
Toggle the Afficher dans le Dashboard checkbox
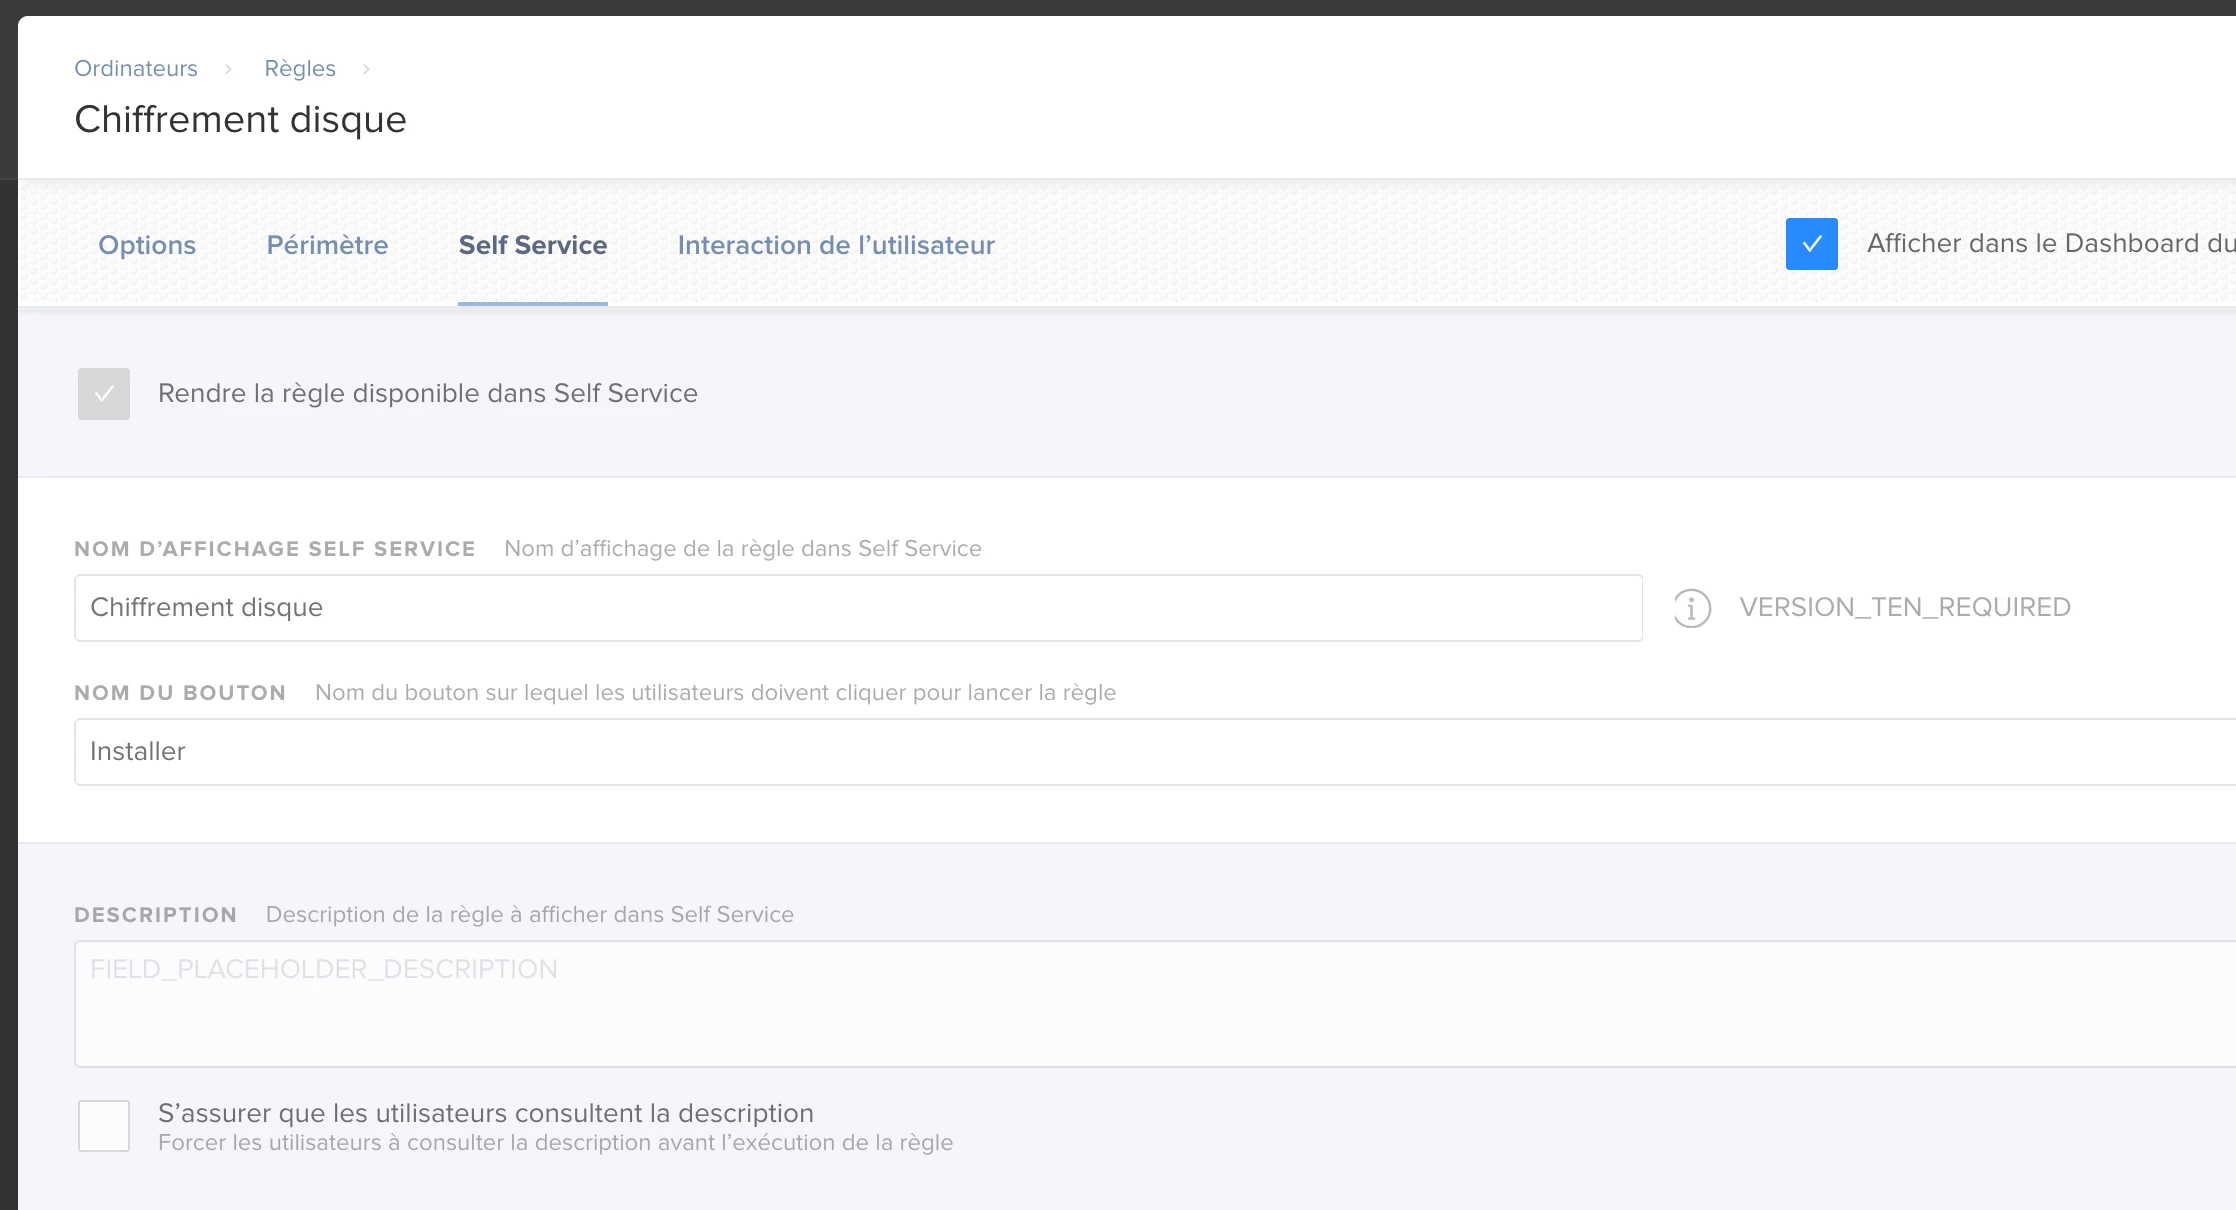click(1811, 244)
